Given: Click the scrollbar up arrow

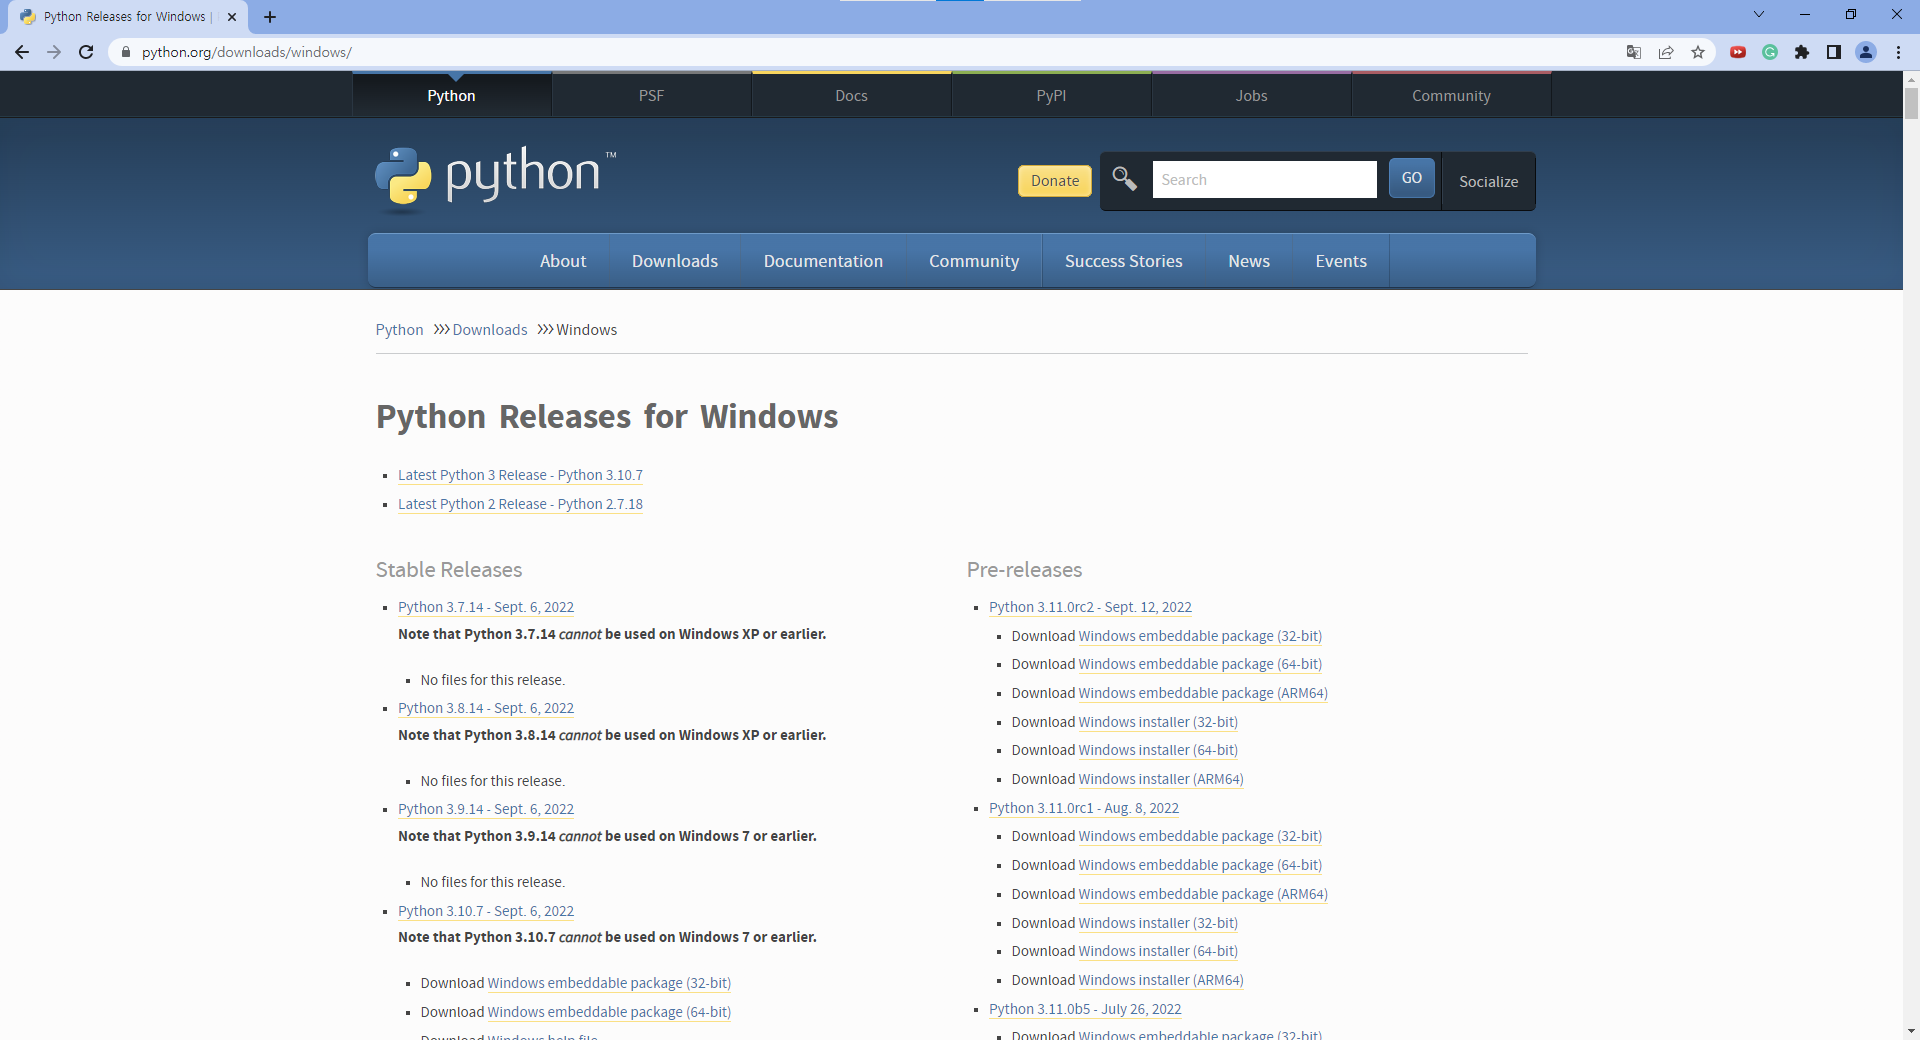Looking at the screenshot, I should click(1911, 78).
